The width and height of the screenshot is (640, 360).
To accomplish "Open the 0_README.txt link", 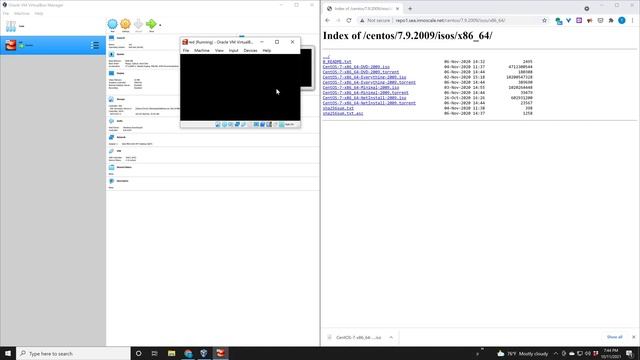I will tap(337, 62).
